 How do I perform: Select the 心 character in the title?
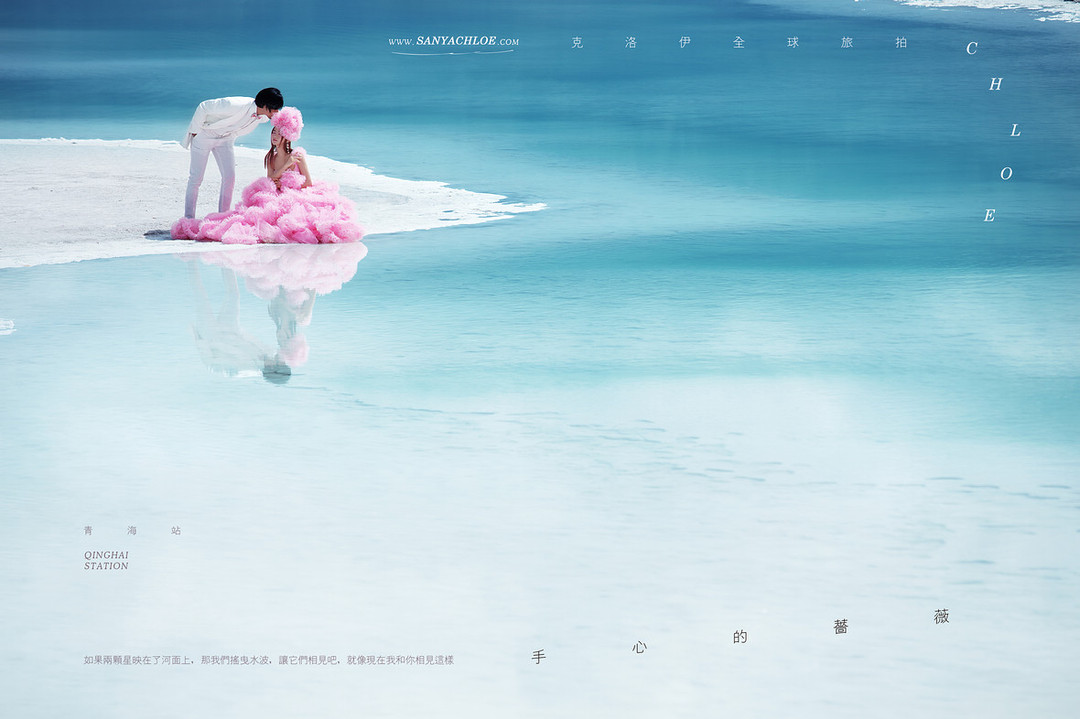pos(639,647)
